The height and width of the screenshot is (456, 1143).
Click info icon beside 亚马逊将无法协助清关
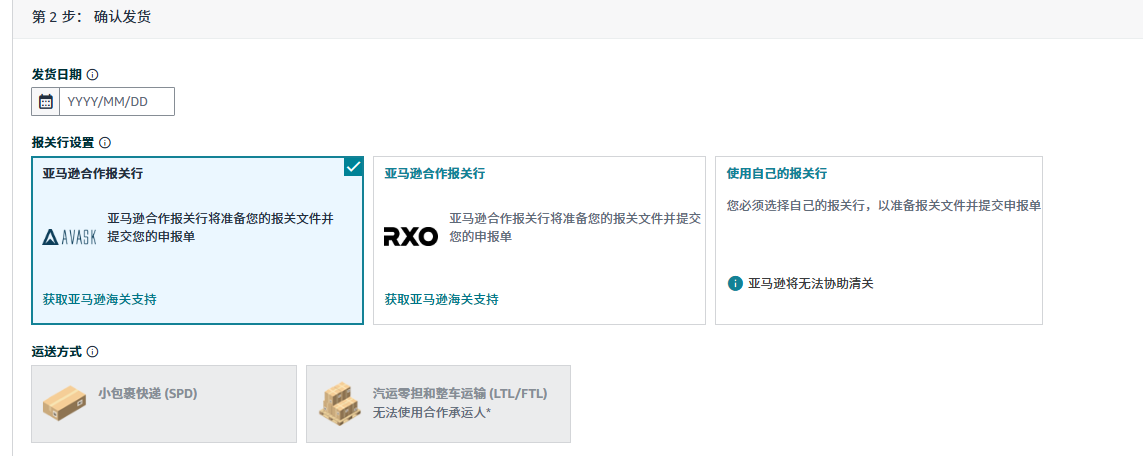[735, 283]
